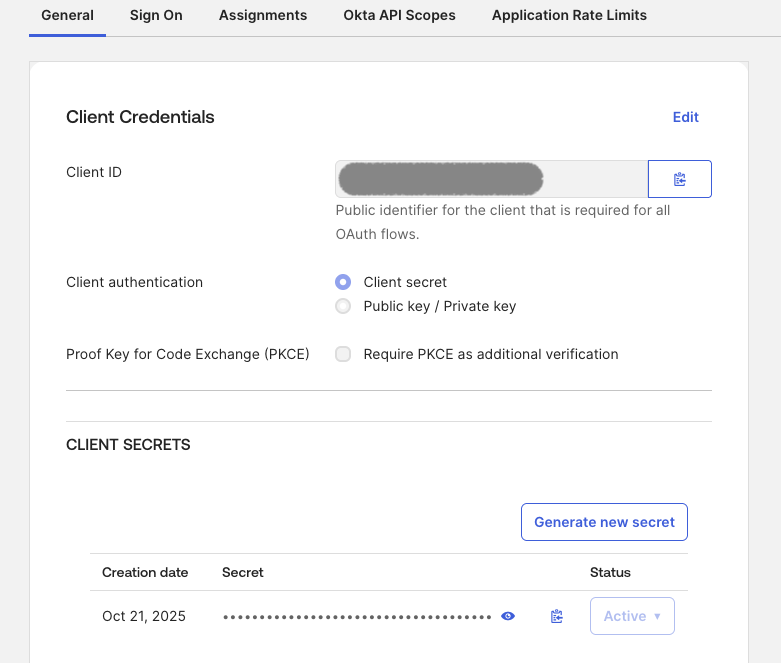Open the Active status dropdown
This screenshot has height=663, width=781.
tap(632, 616)
